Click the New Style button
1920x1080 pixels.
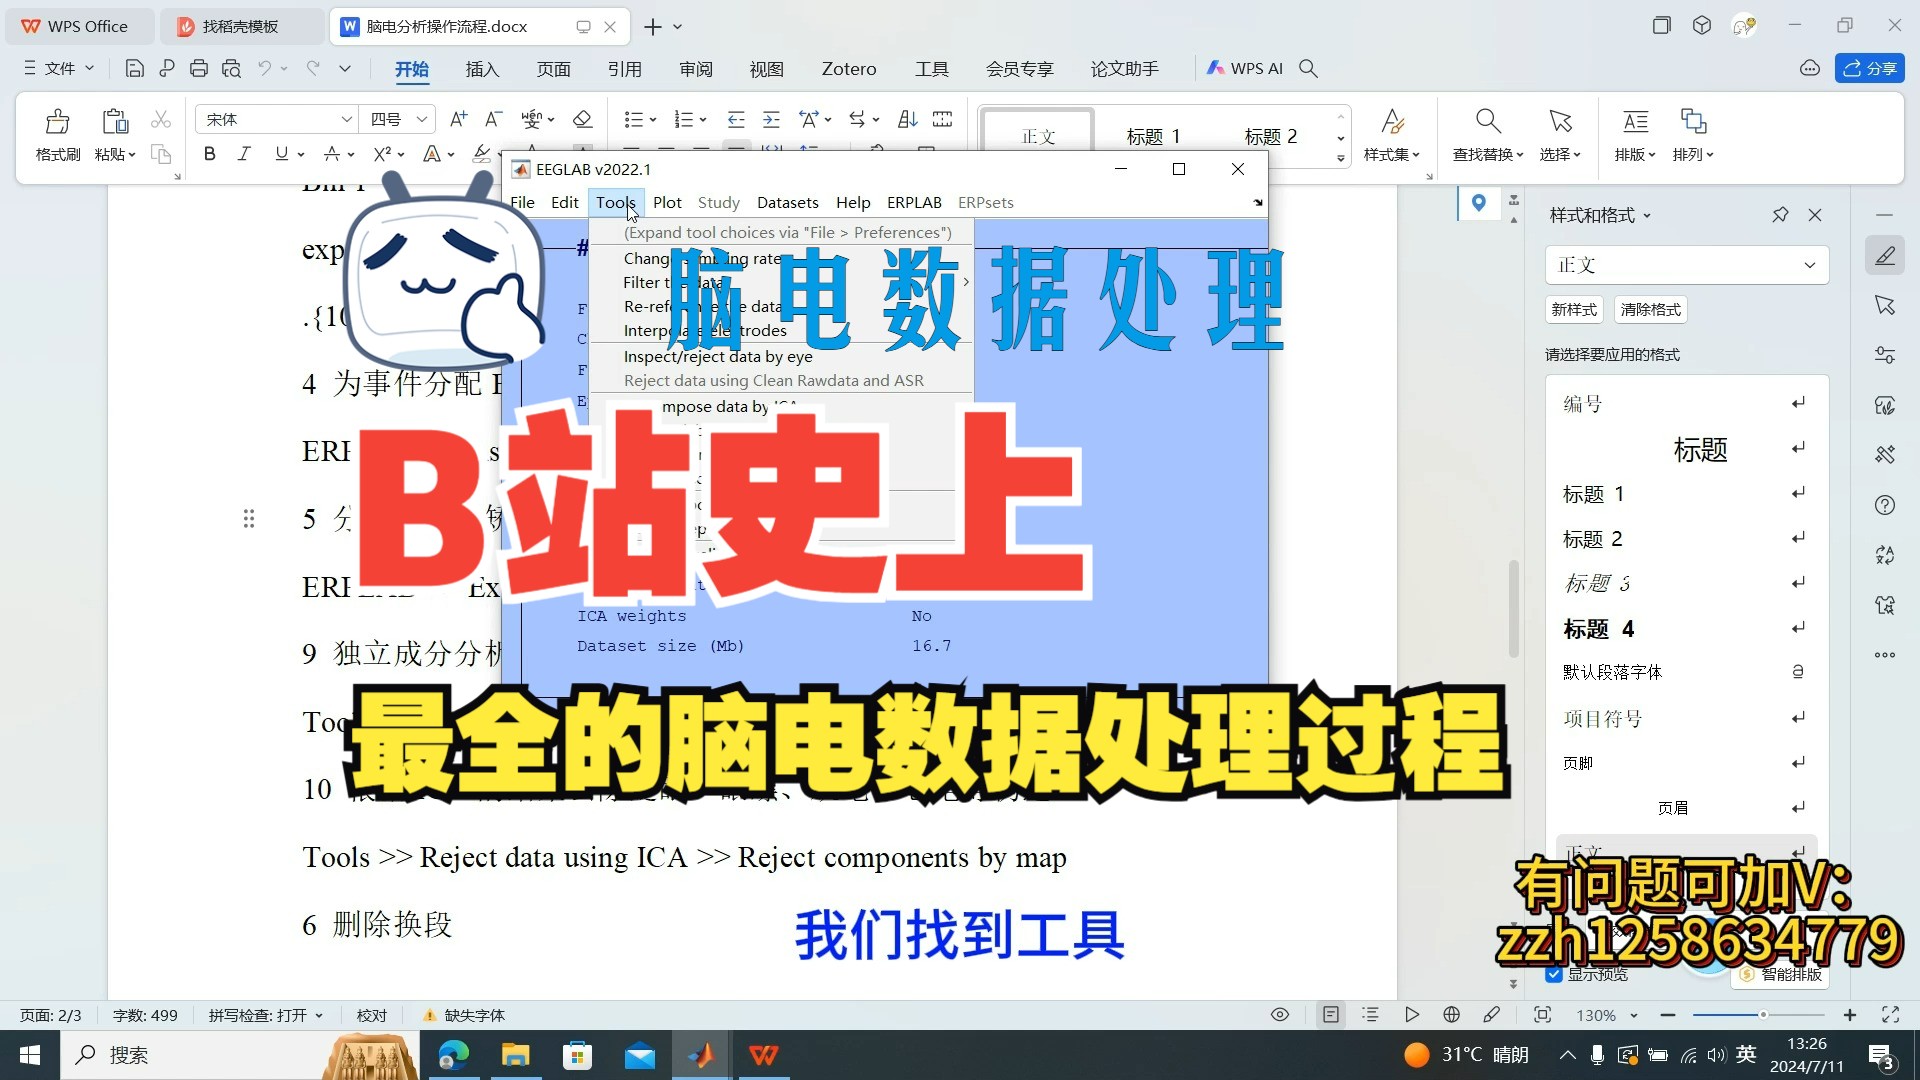[1574, 310]
